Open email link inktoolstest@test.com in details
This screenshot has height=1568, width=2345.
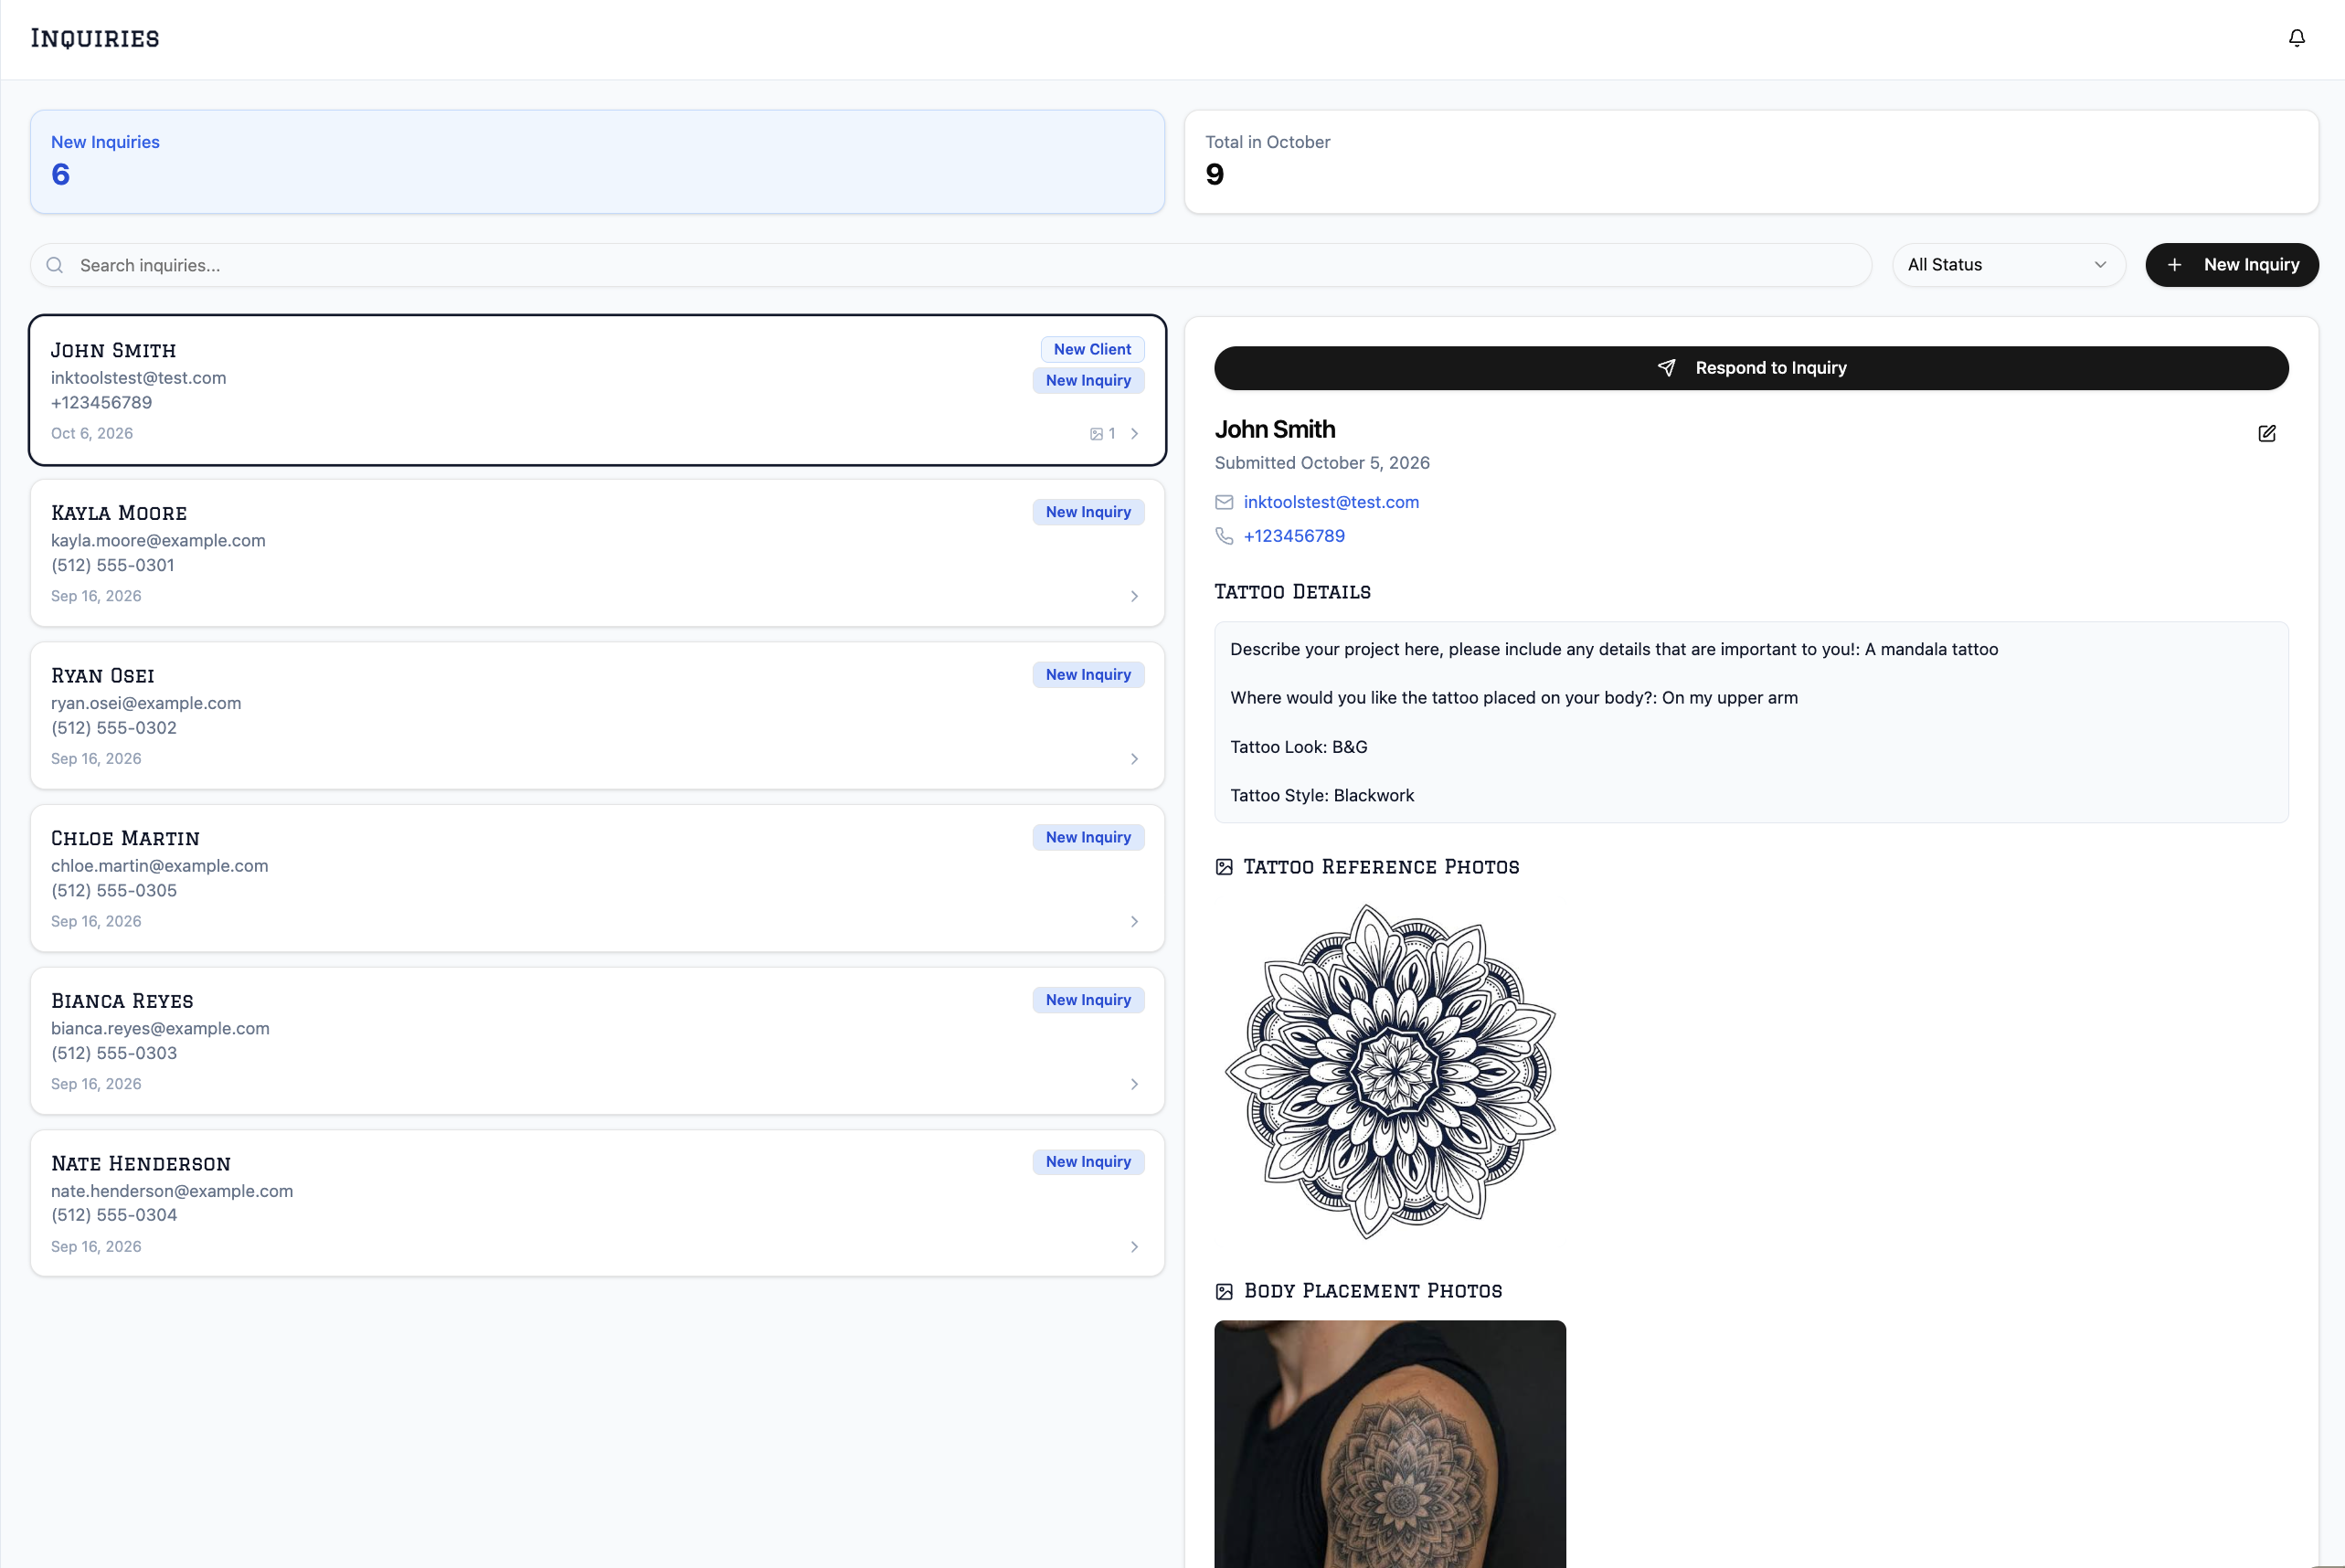coord(1331,502)
